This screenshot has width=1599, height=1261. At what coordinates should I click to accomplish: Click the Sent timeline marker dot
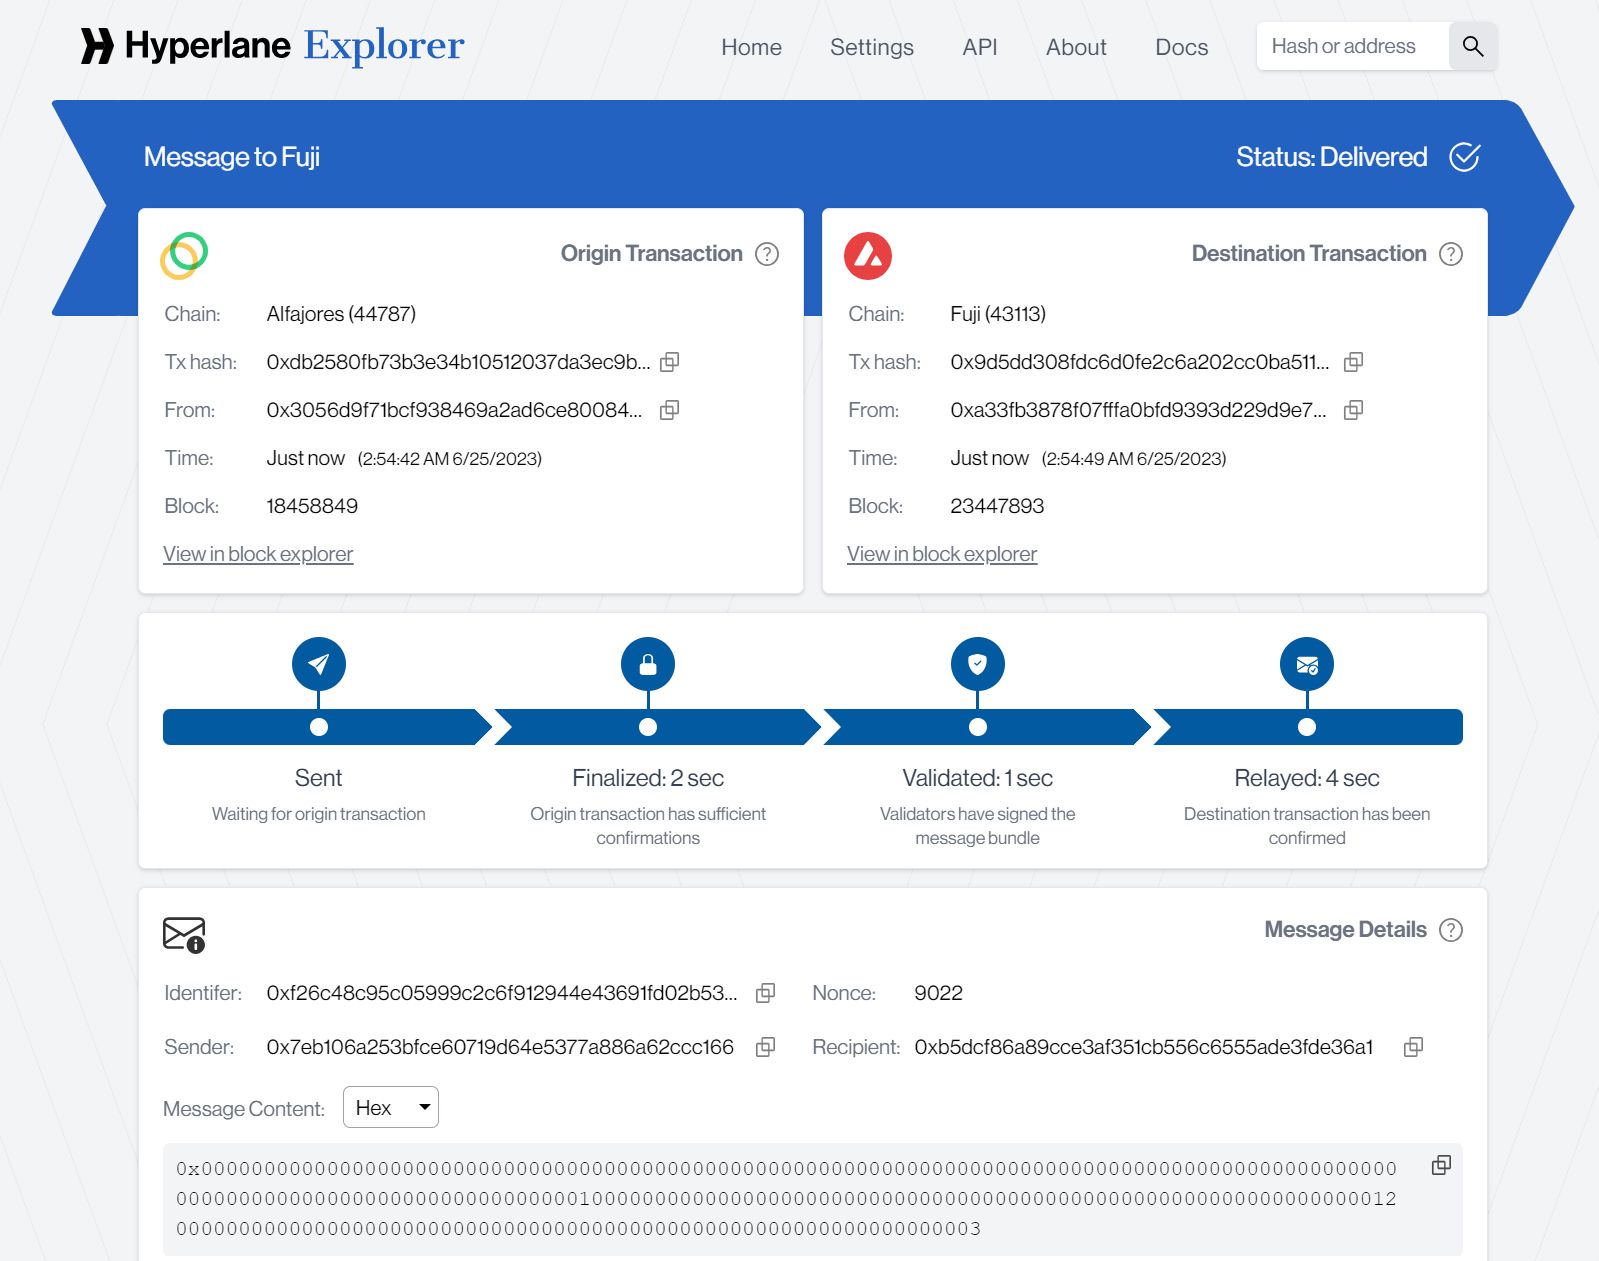[x=319, y=727]
